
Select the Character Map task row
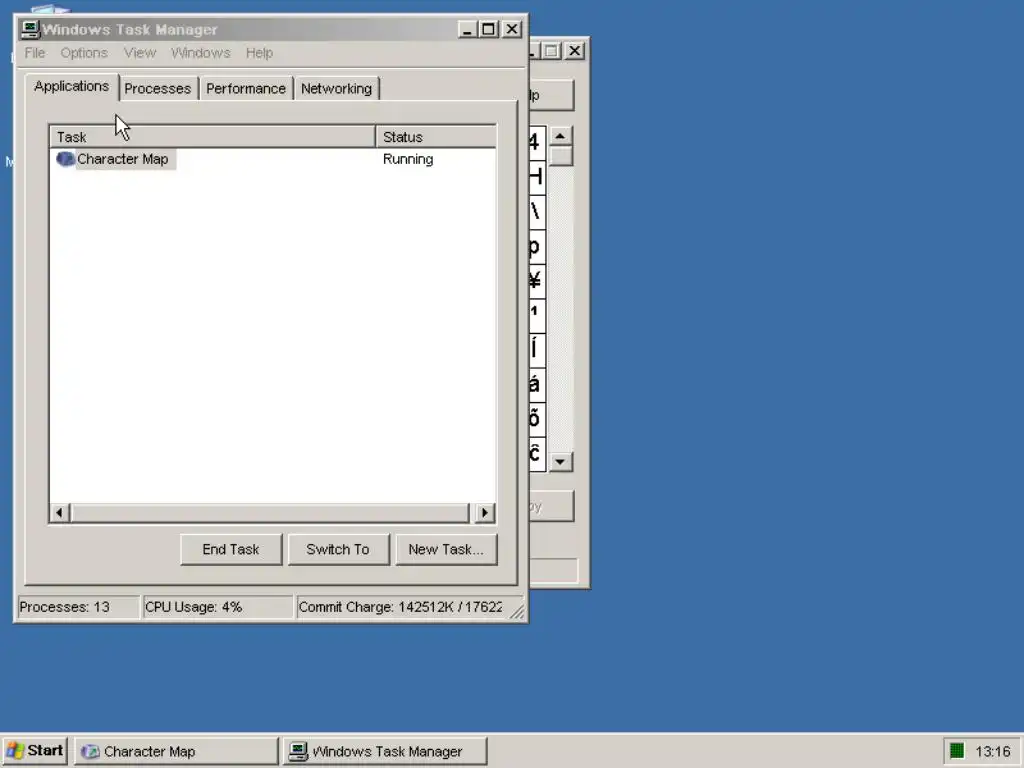[x=272, y=159]
